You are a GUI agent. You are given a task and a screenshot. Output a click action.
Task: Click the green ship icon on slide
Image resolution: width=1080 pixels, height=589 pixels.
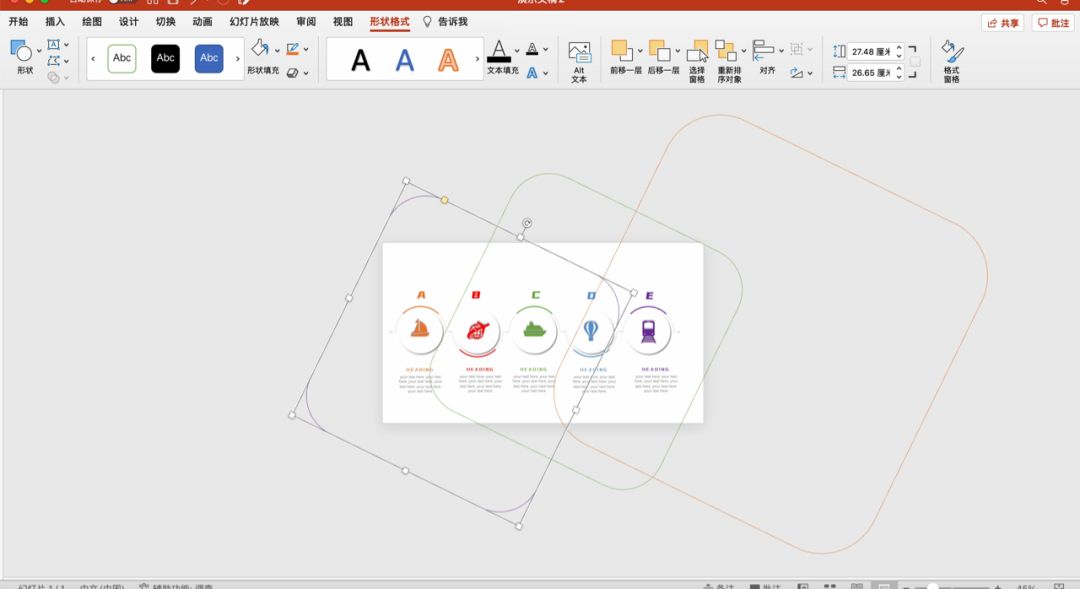point(534,329)
